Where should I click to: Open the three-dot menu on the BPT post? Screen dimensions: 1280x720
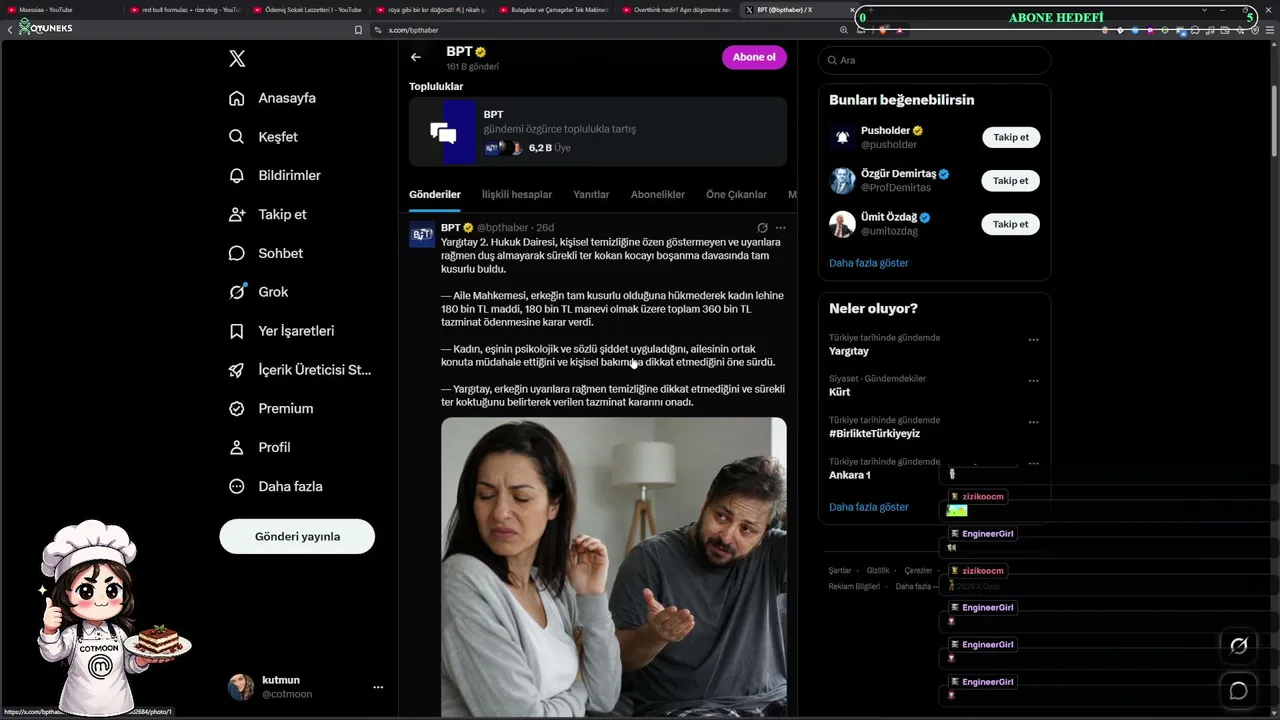click(781, 228)
